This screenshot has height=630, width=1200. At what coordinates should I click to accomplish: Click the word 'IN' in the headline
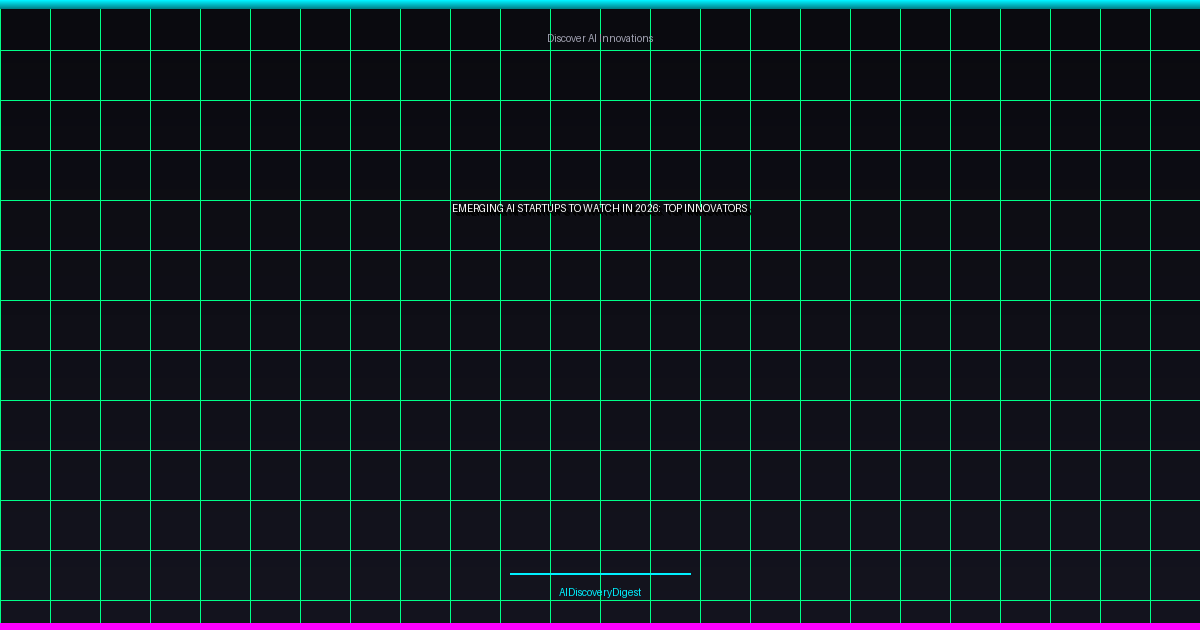point(627,208)
